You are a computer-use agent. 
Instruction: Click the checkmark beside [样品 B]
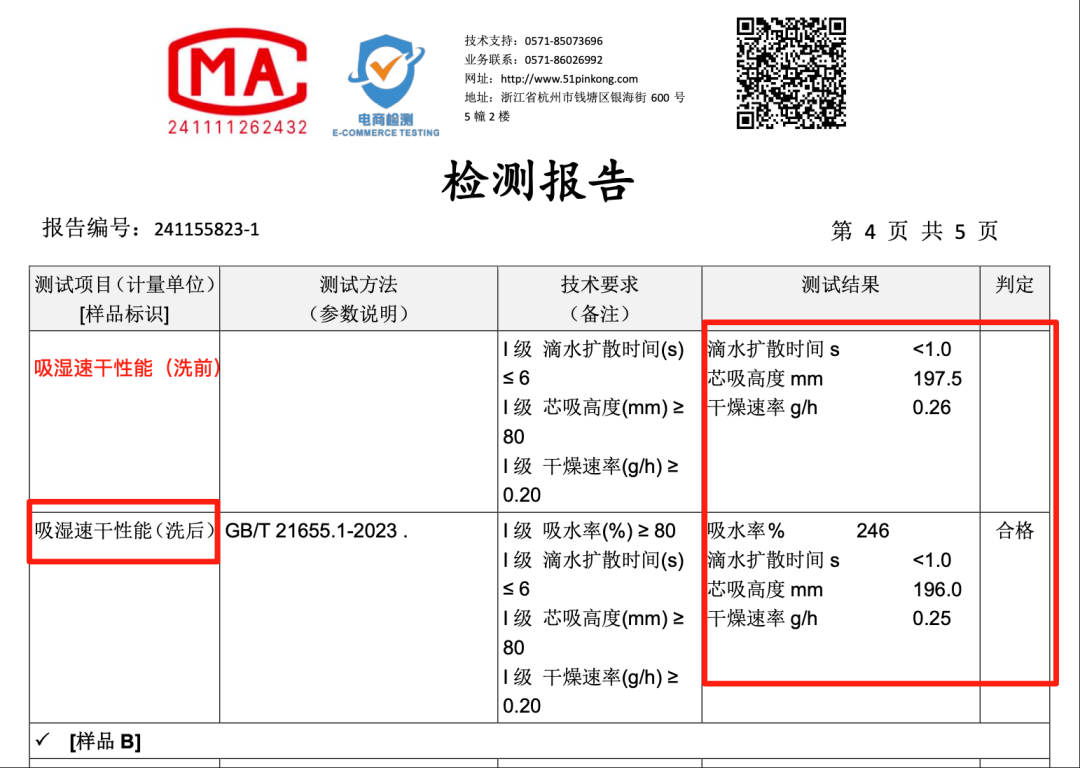click(x=43, y=740)
